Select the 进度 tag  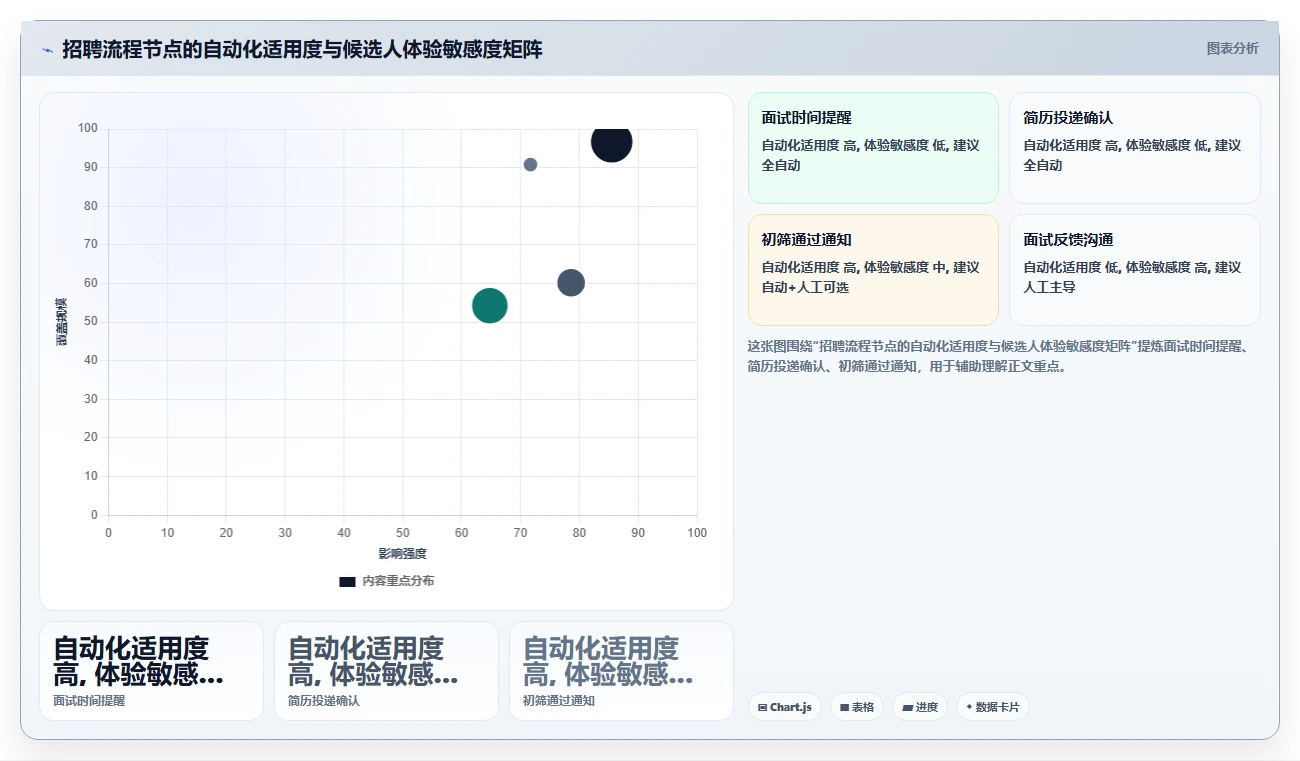pyautogui.click(x=920, y=707)
